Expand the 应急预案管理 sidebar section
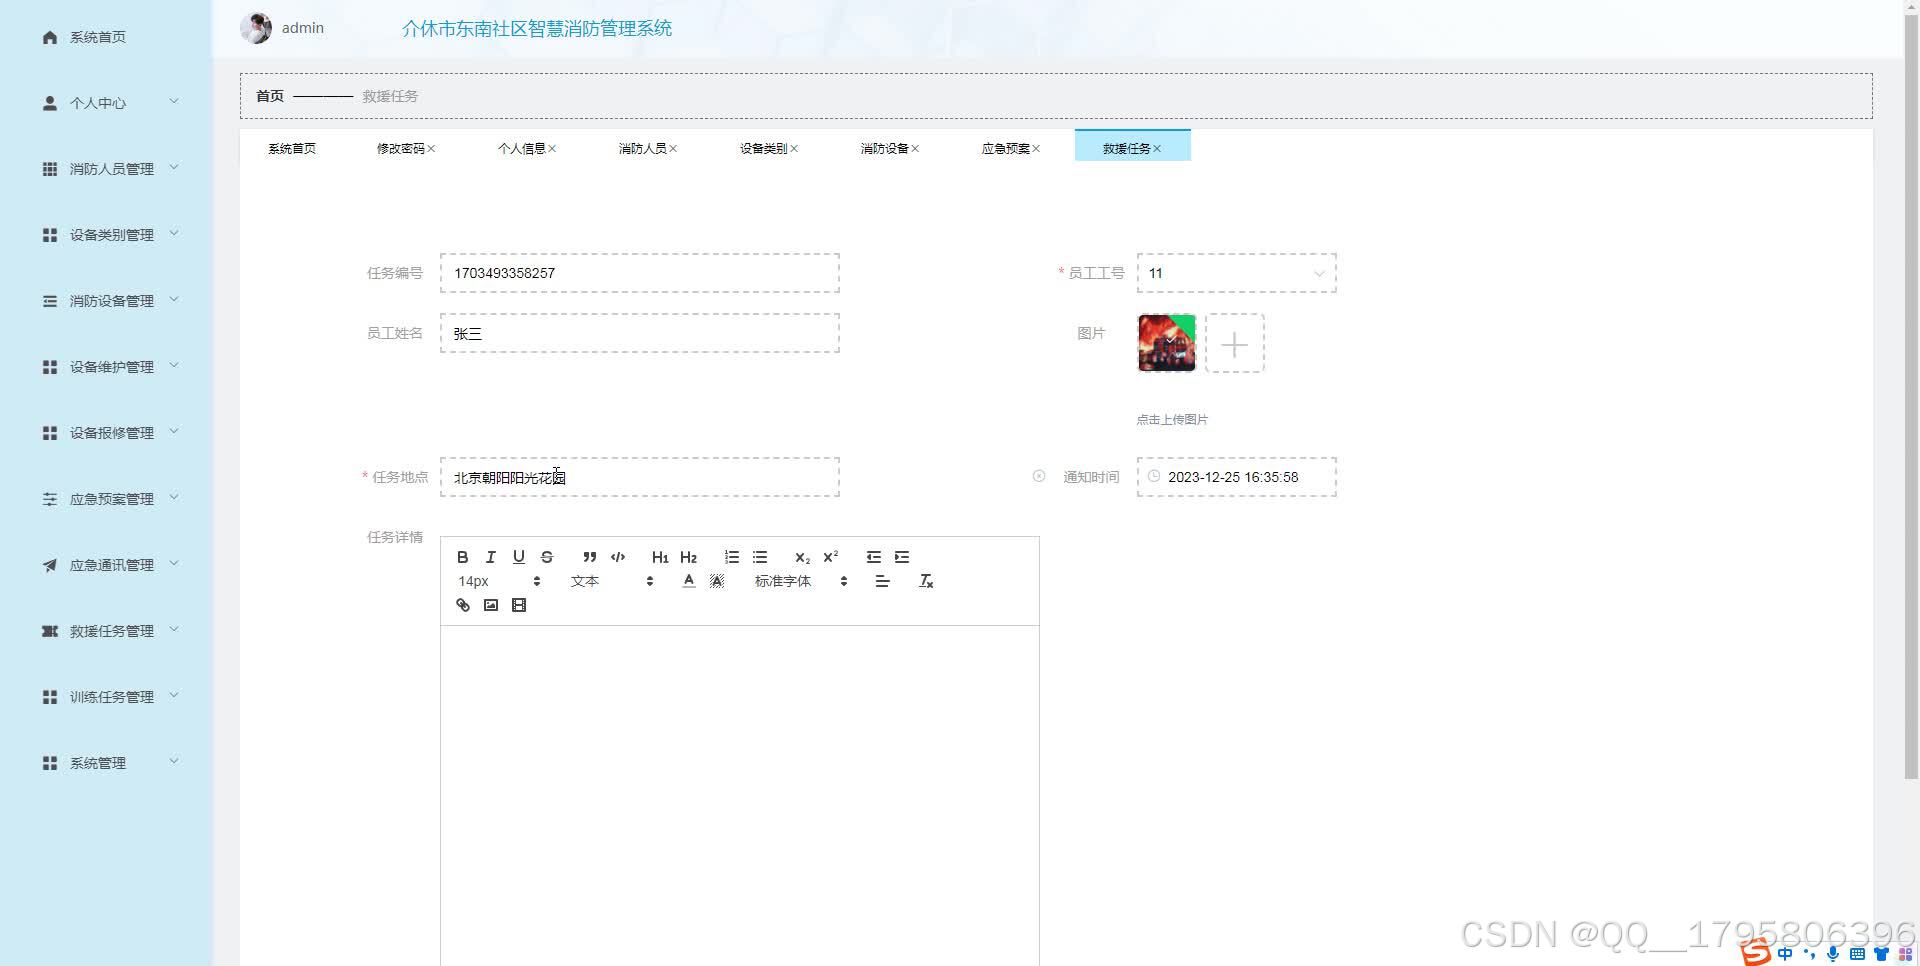This screenshot has height=966, width=1920. [110, 498]
